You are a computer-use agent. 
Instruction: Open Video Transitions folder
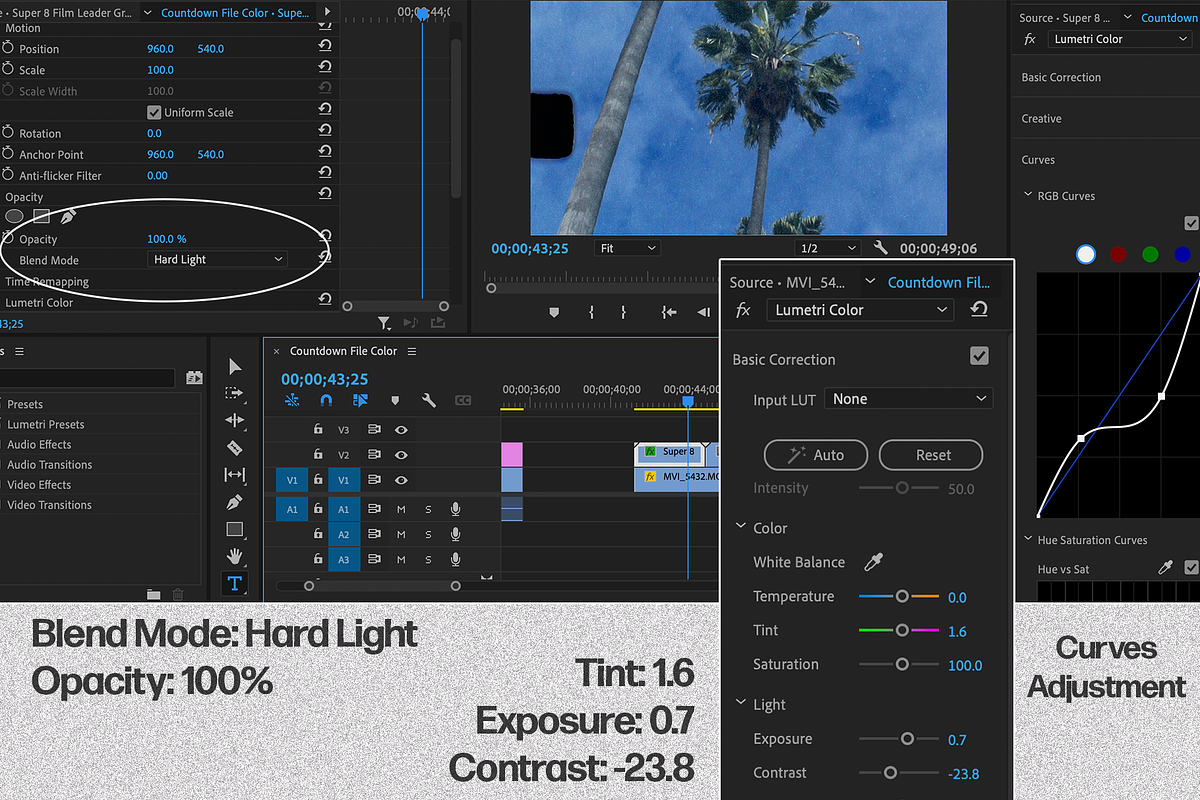point(49,505)
